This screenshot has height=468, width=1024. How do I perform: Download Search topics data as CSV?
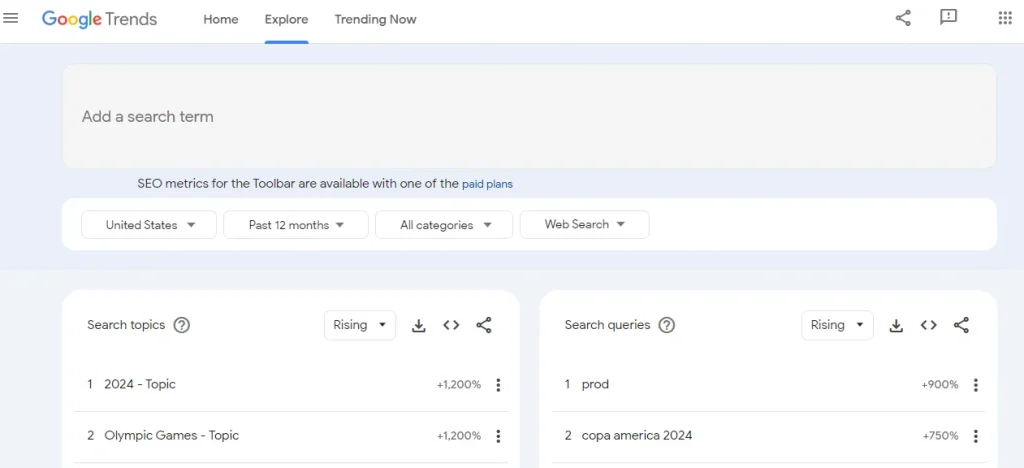(419, 325)
